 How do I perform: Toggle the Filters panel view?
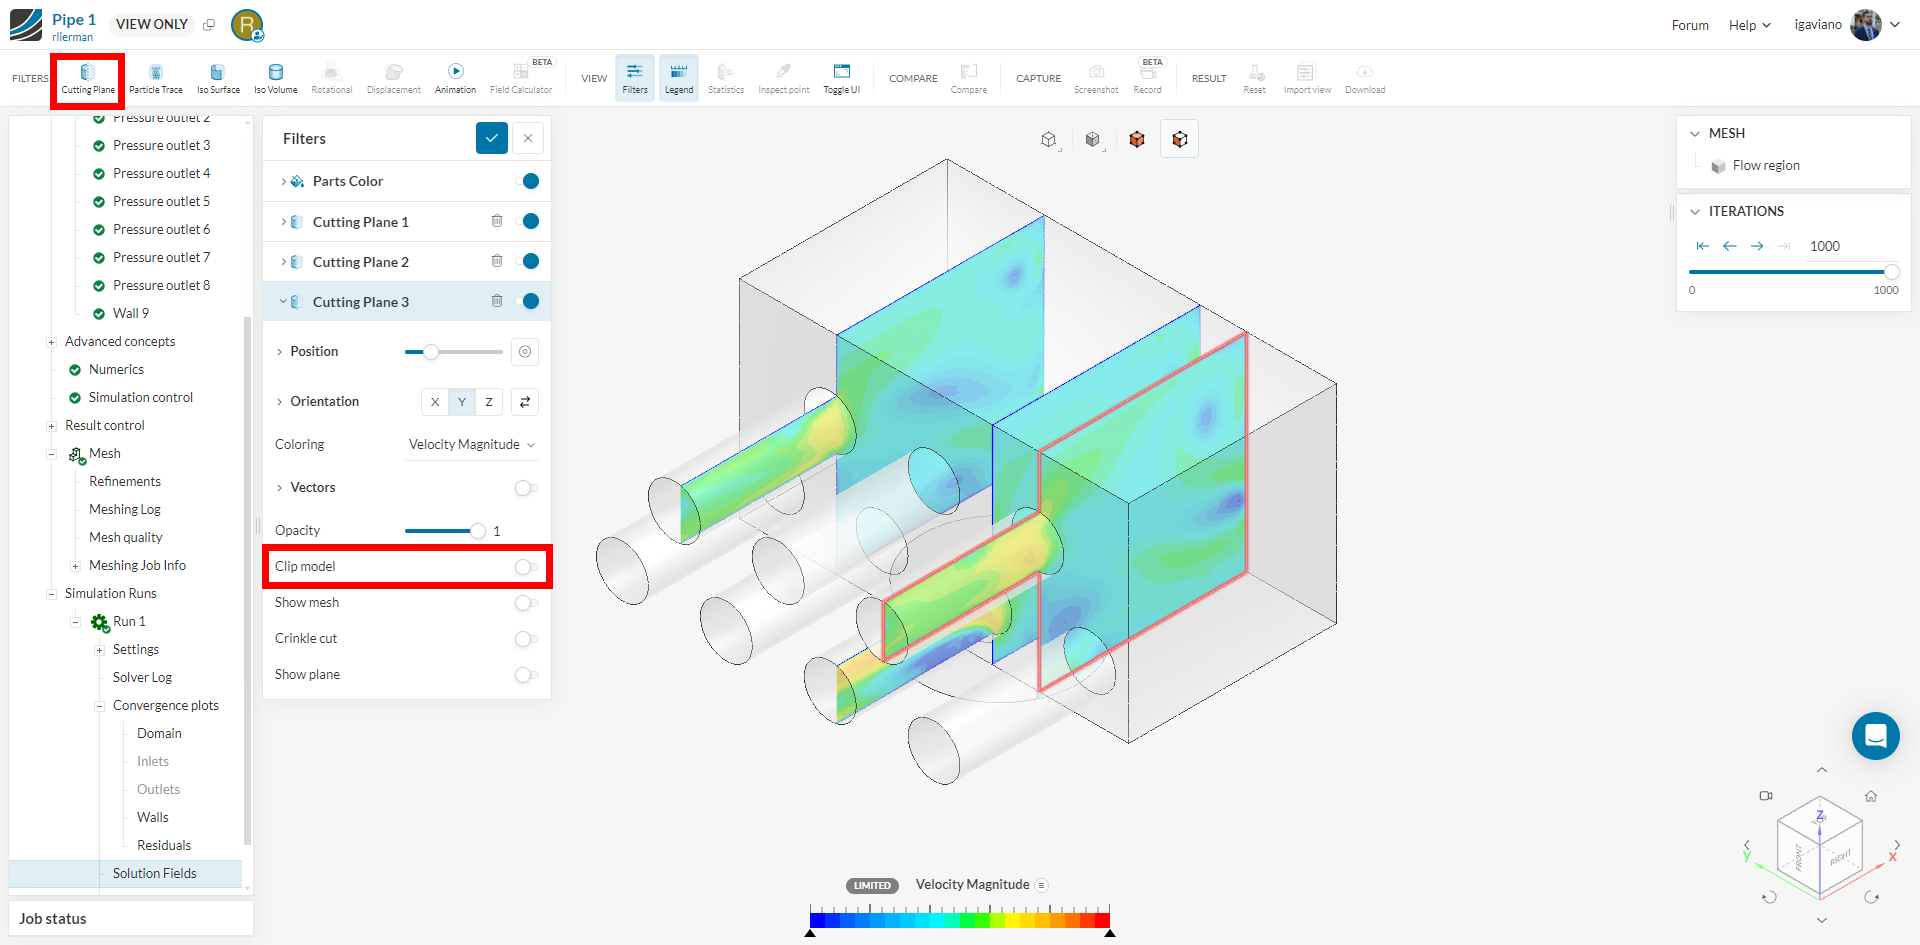(635, 78)
